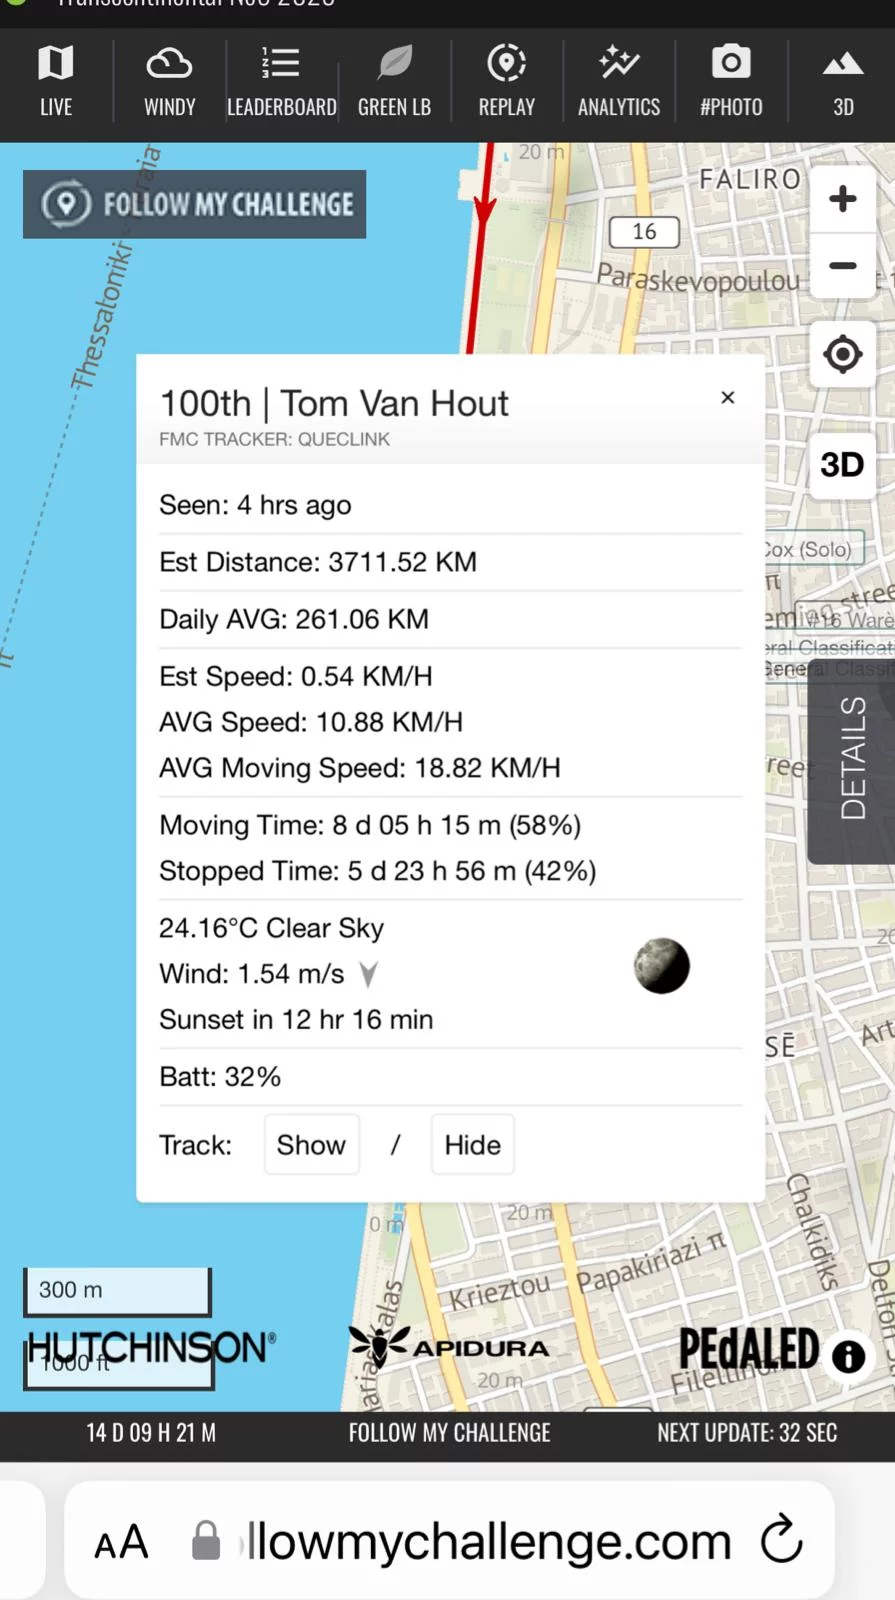895x1600 pixels.
Task: Start the REPLAY feature
Action: pyautogui.click(x=506, y=82)
